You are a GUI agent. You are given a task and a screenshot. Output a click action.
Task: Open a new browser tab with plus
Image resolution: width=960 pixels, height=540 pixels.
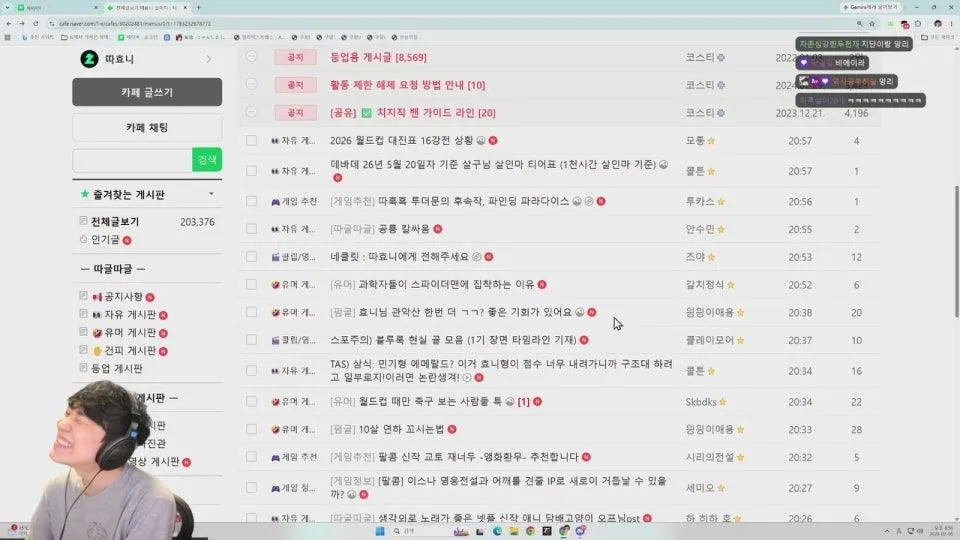pos(198,7)
